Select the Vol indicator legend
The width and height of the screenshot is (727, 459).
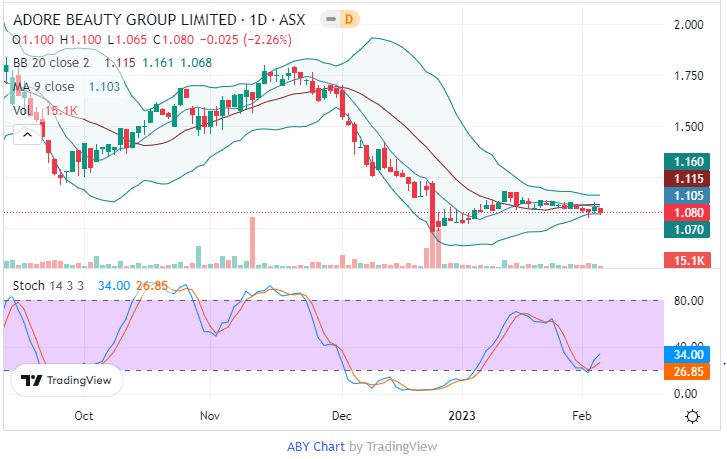[x=22, y=110]
